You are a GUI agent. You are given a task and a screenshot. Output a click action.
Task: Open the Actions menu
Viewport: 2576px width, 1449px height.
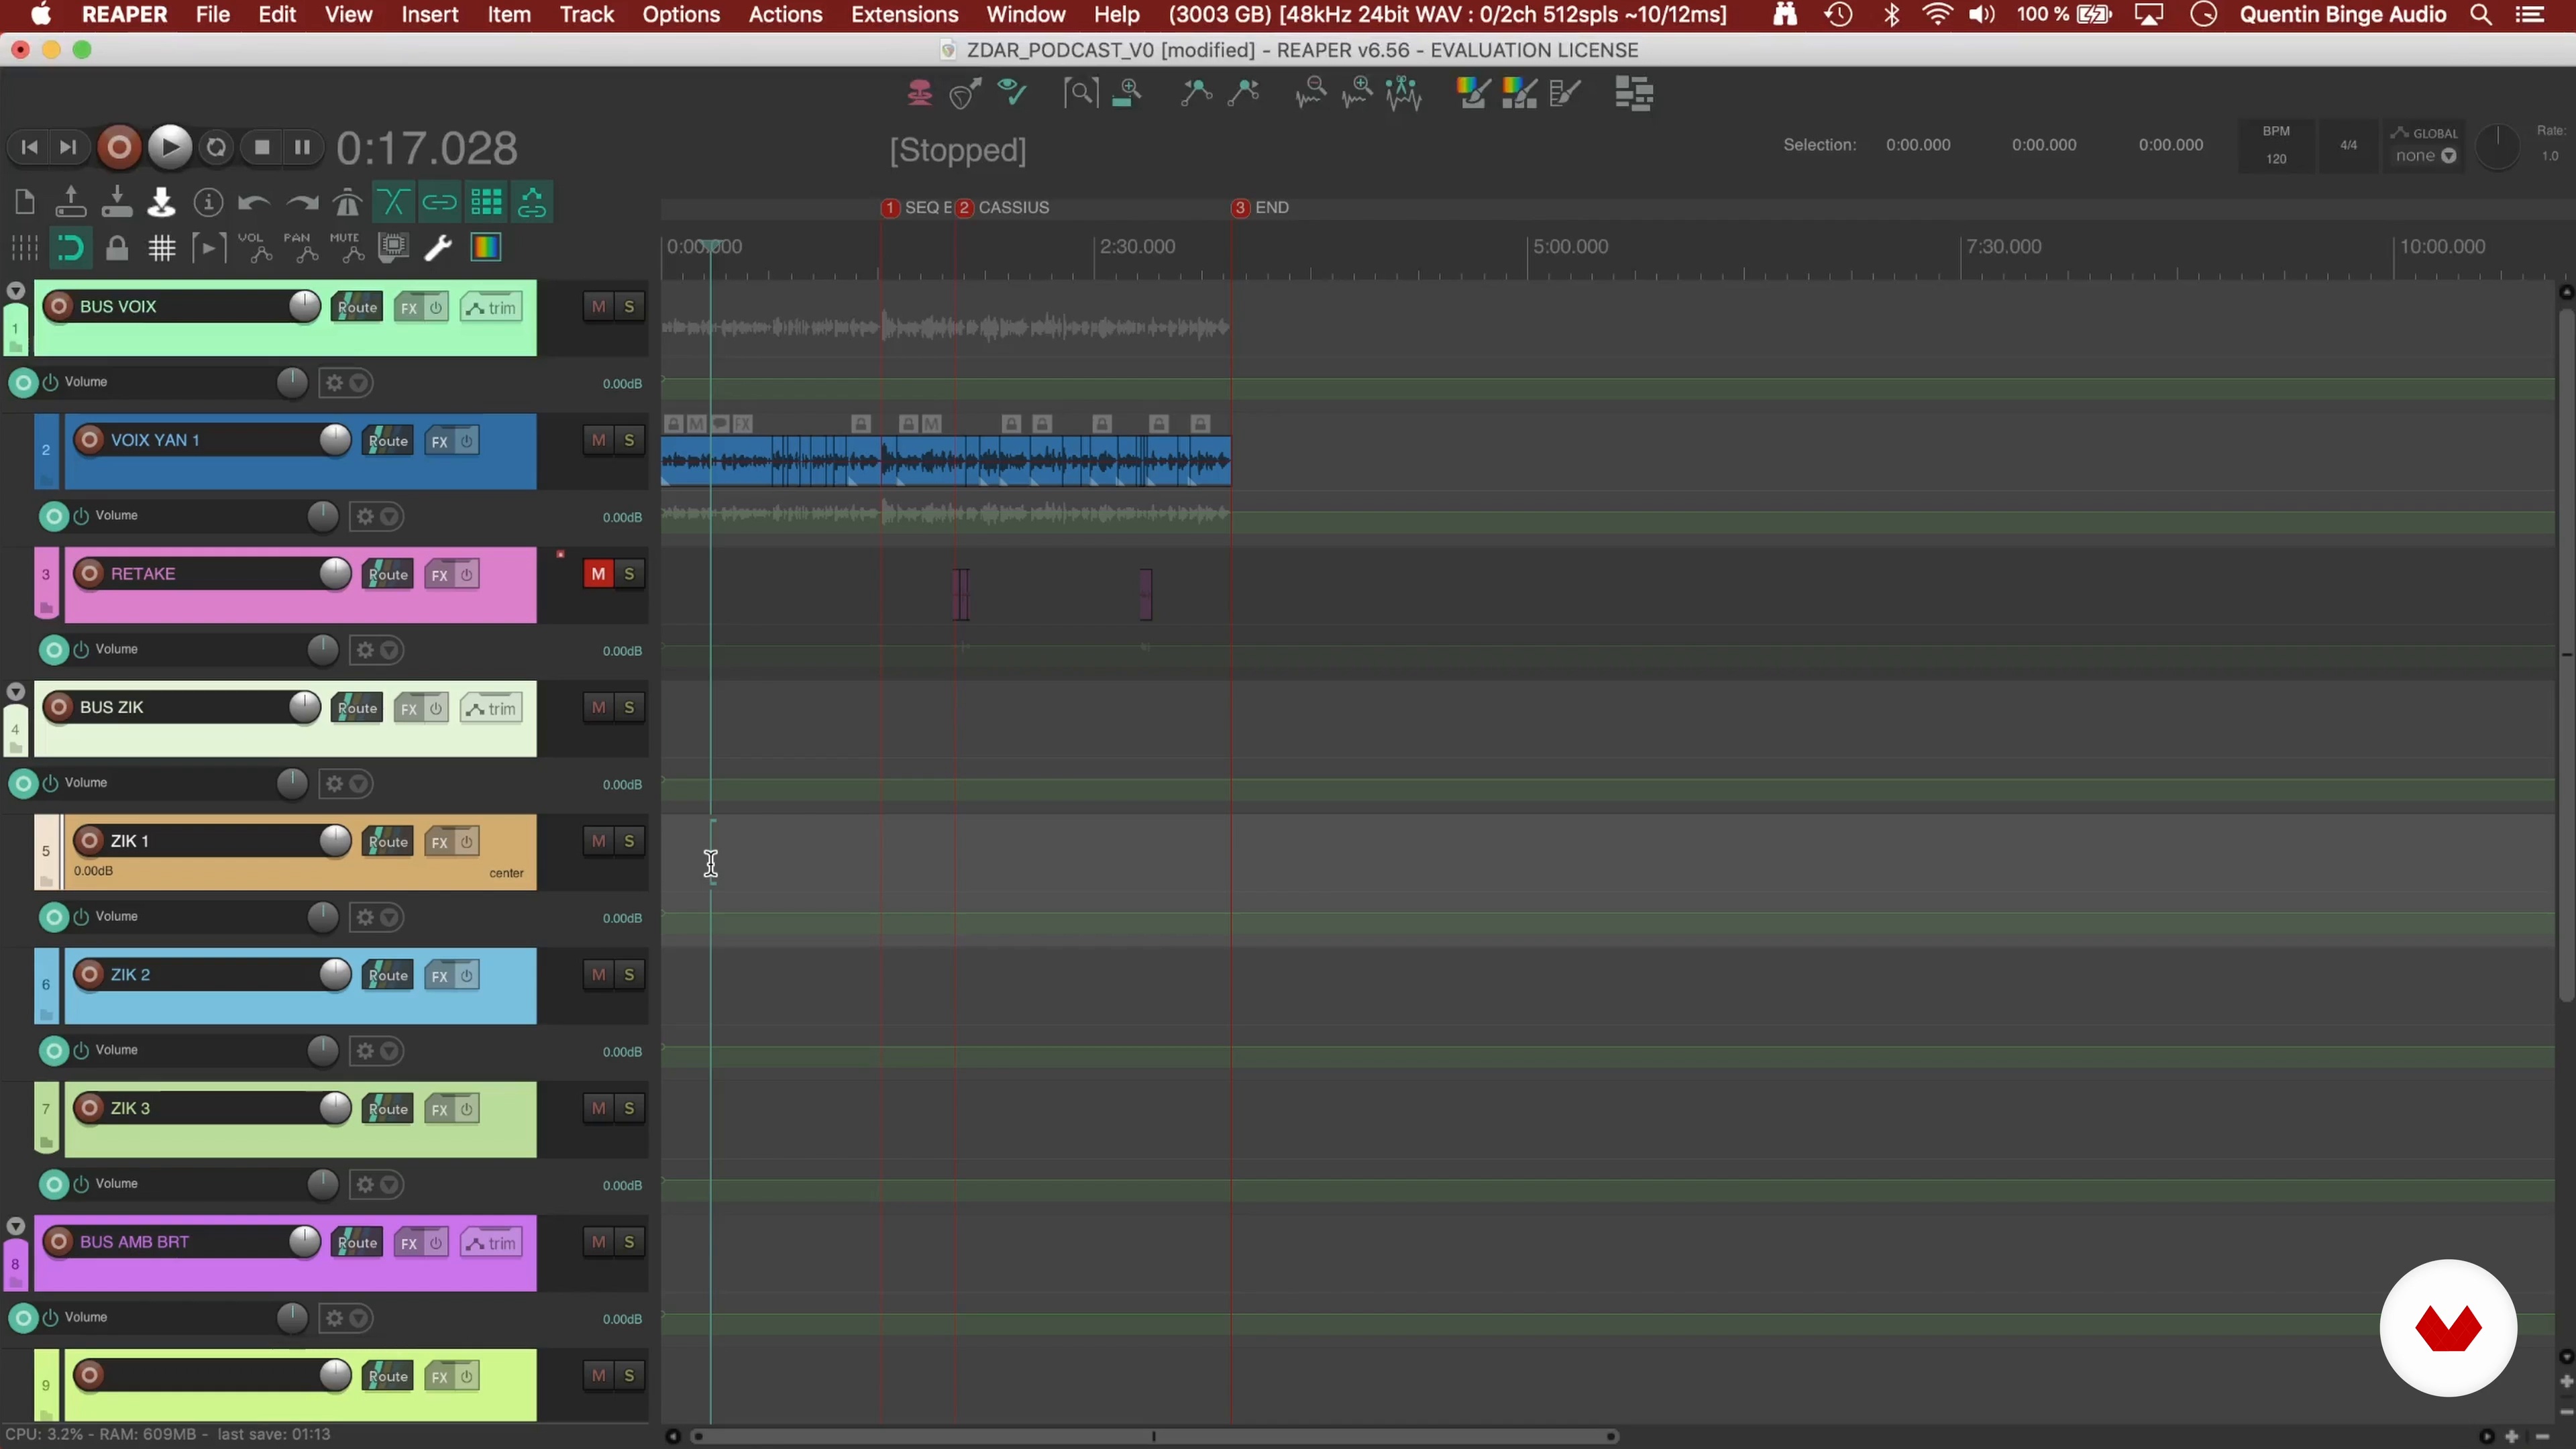tap(785, 15)
